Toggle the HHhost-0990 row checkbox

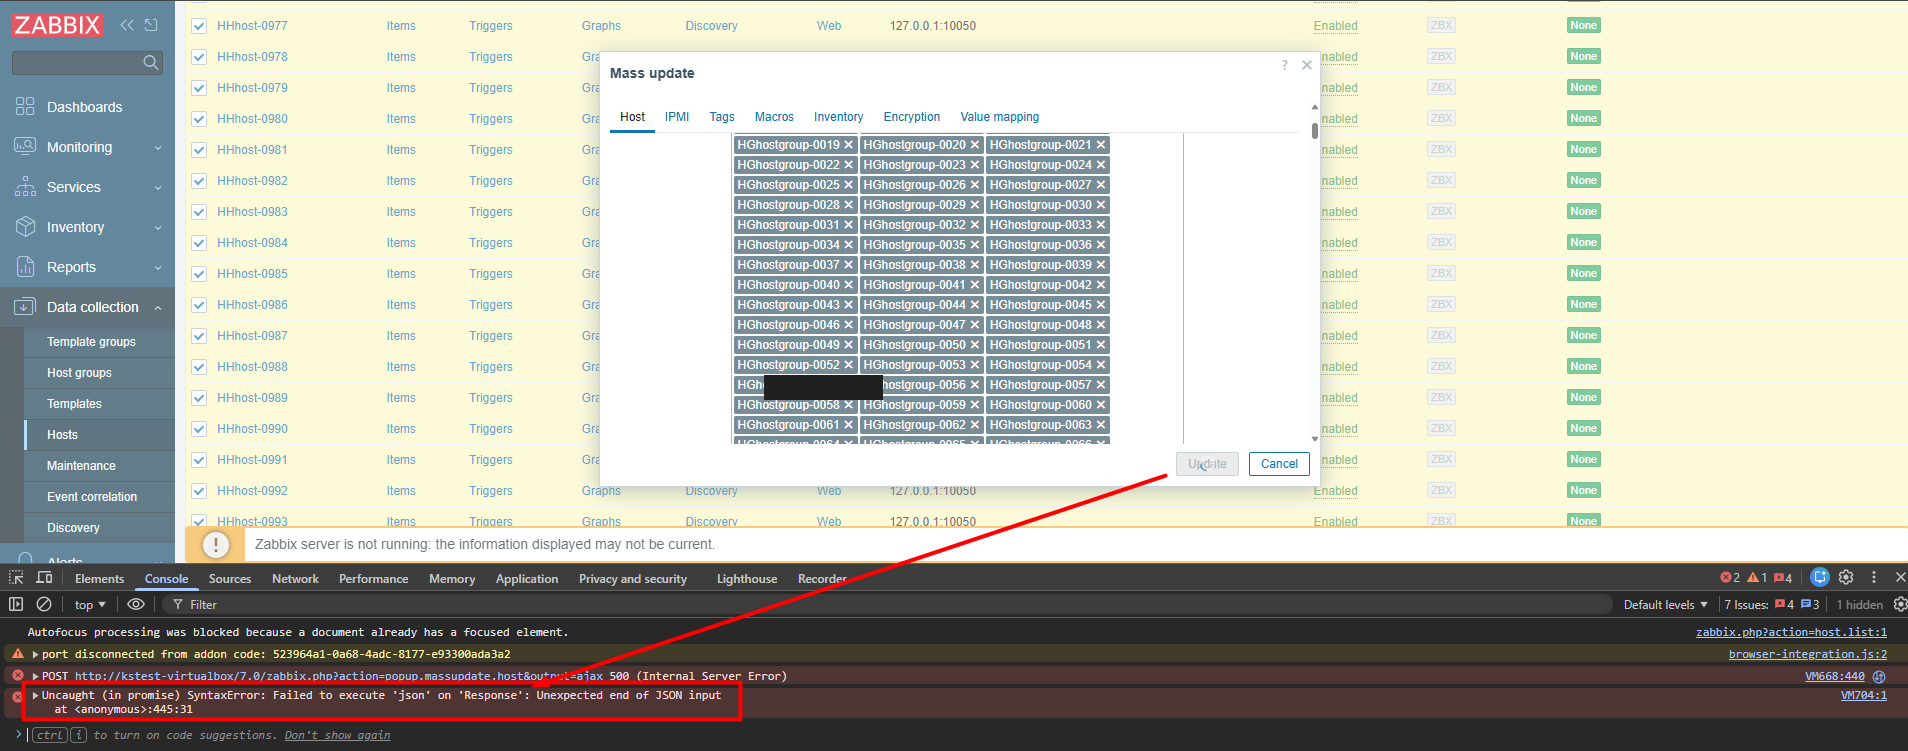pyautogui.click(x=199, y=429)
